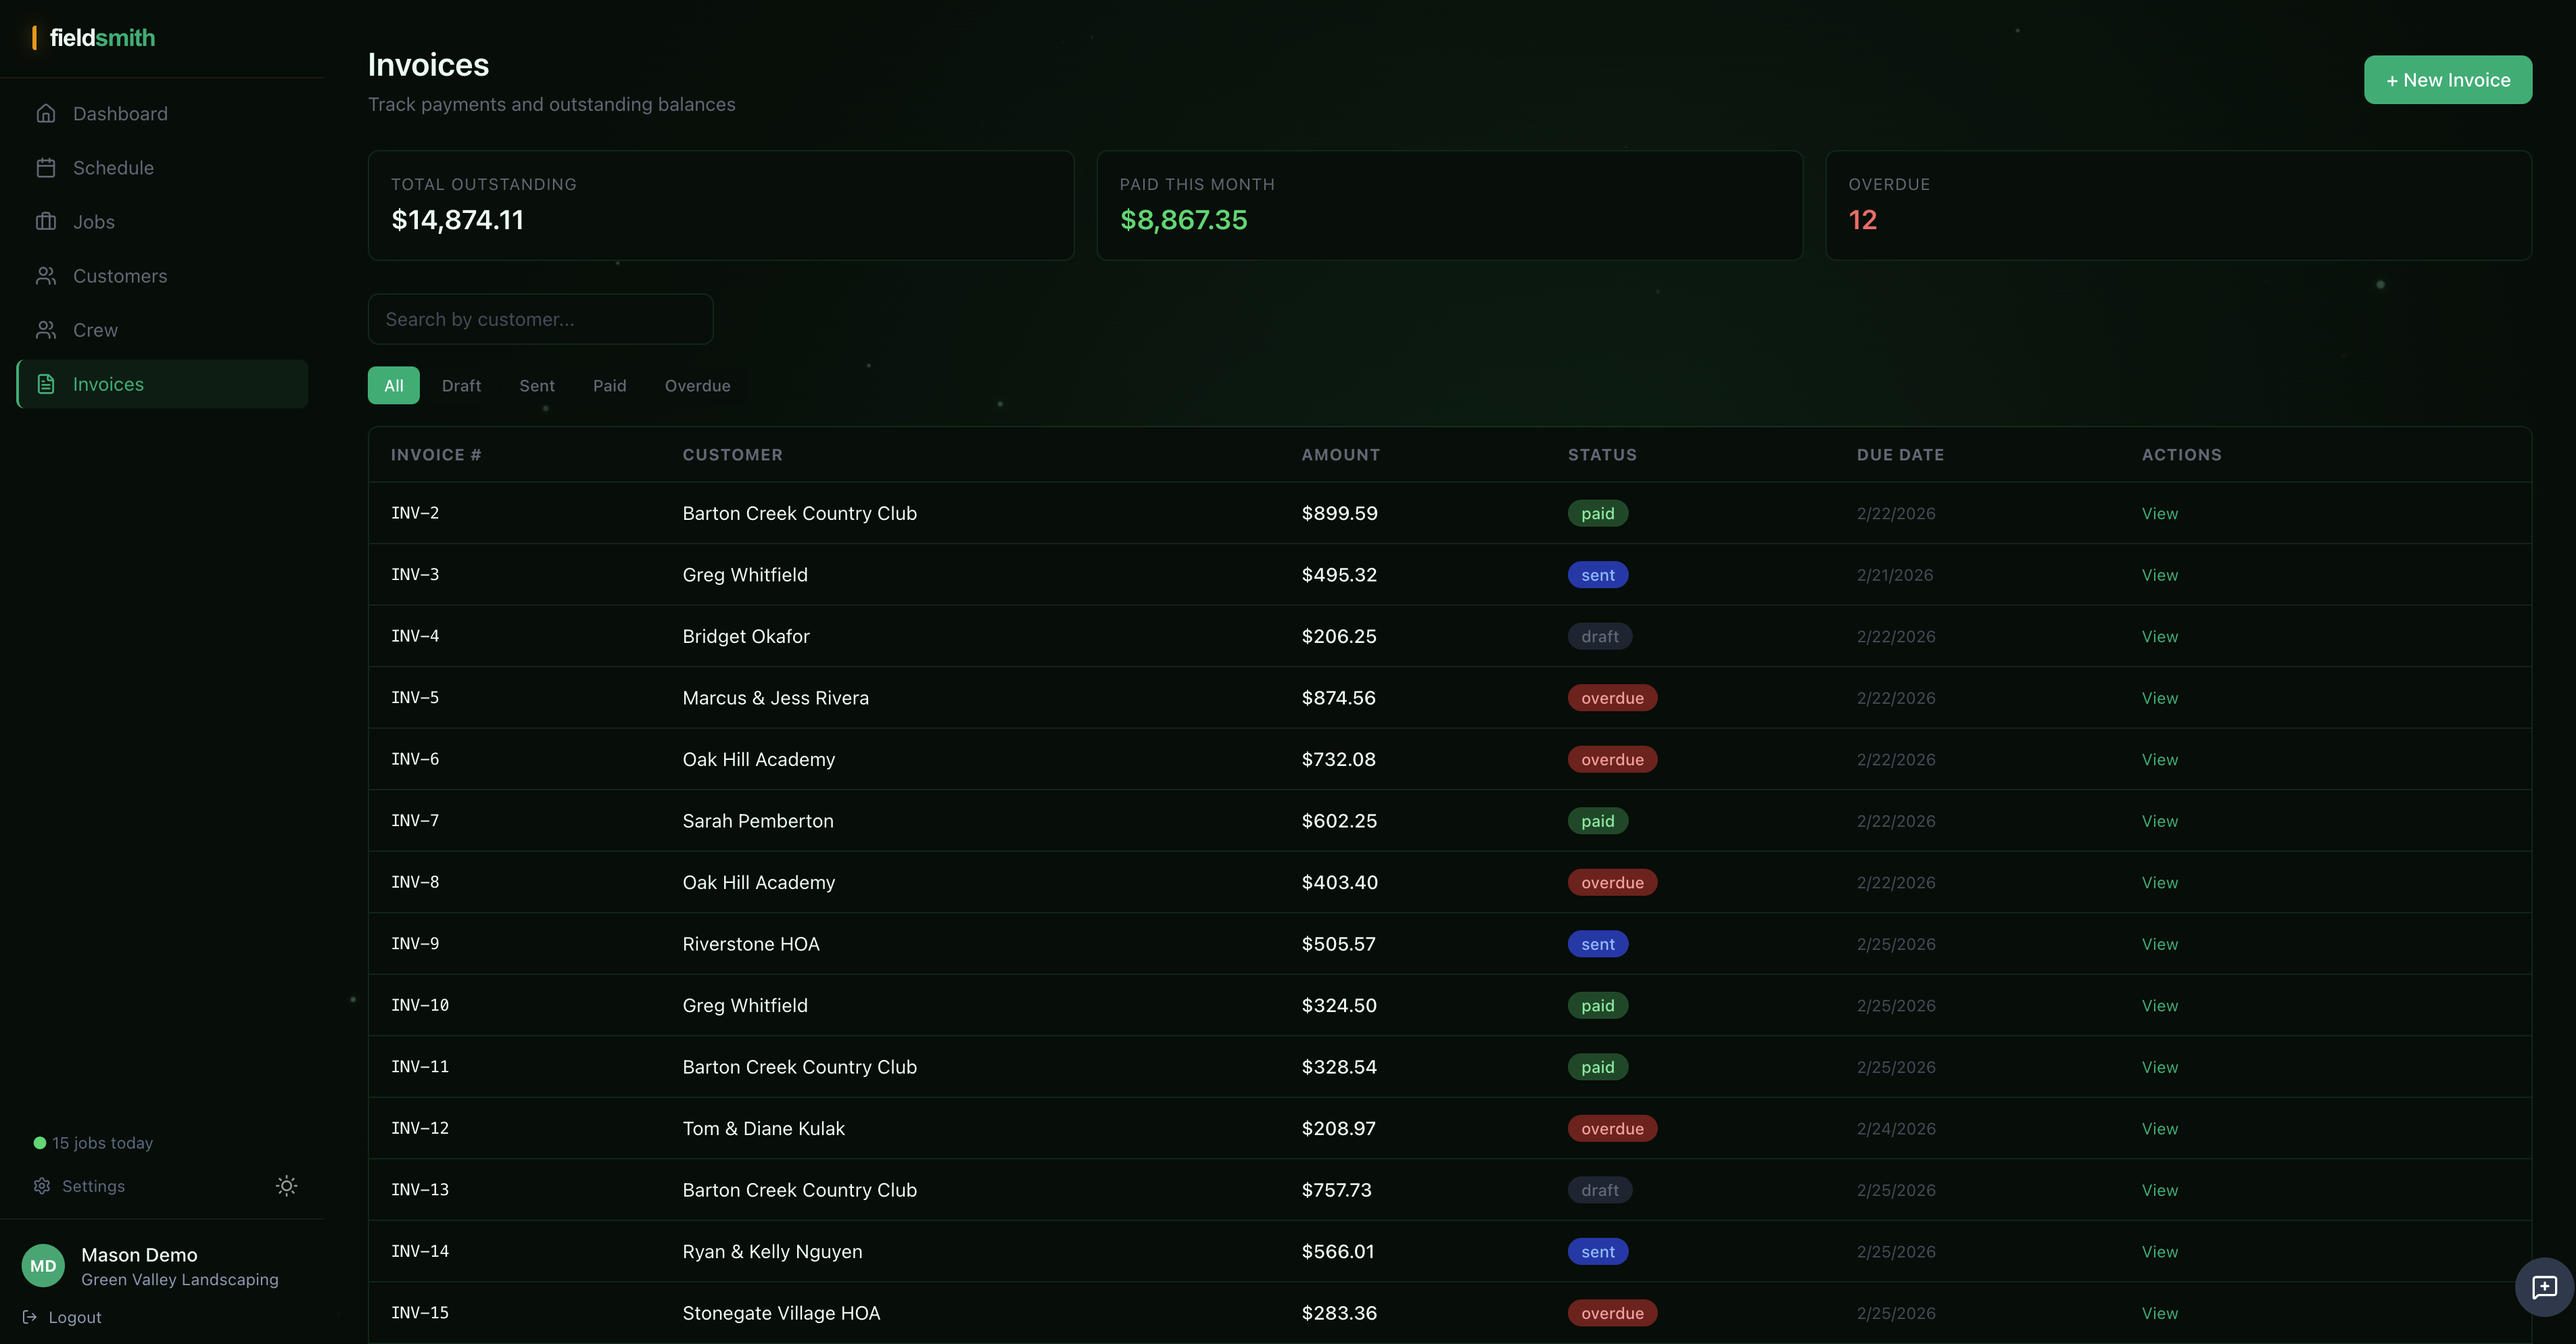This screenshot has height=1344, width=2576.
Task: Open the feedback chat bubble button
Action: click(x=2544, y=1287)
